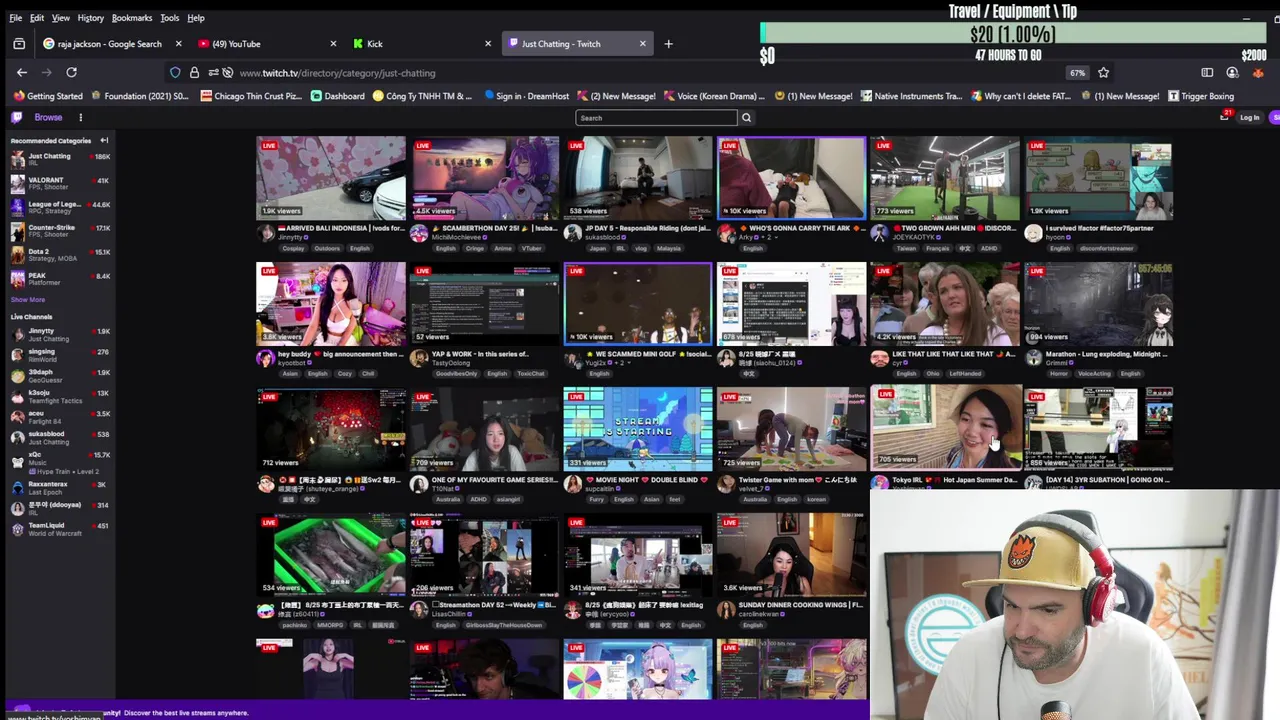Open singsing live channel in sidebar

(x=60, y=355)
